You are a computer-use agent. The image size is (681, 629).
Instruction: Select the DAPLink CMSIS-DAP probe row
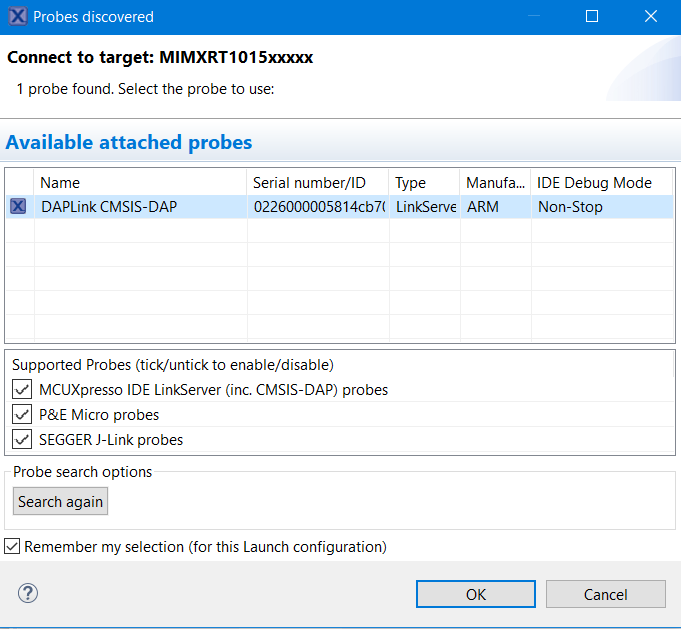[140, 207]
